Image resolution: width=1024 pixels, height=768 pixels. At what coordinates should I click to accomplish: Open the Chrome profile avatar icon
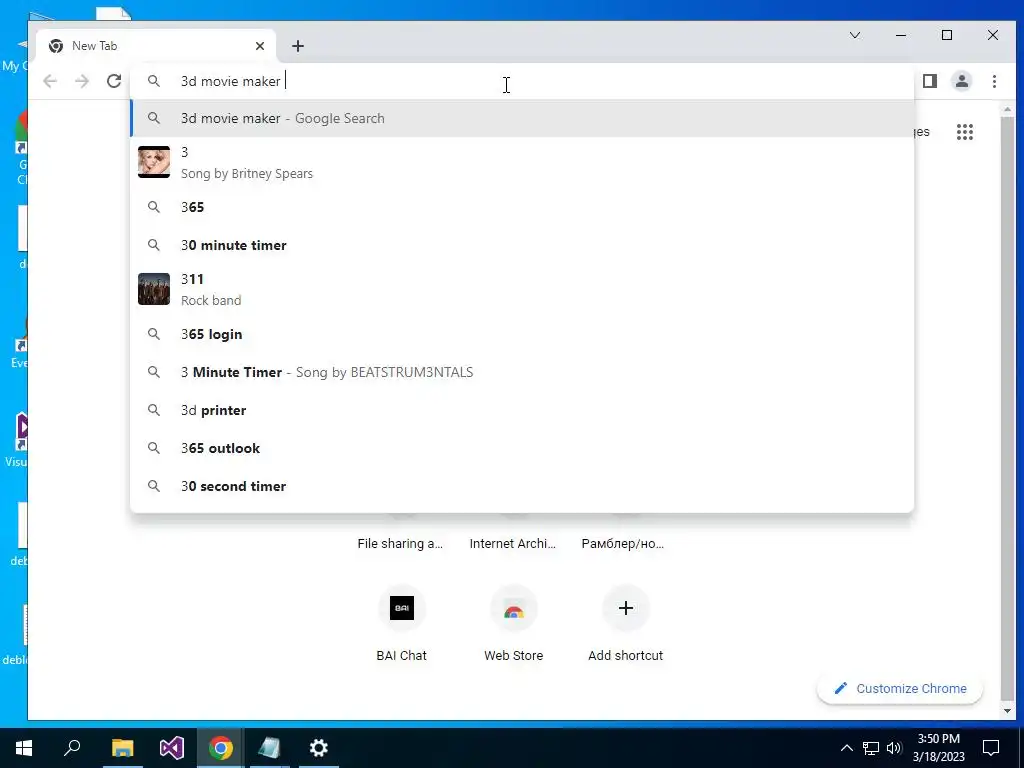962,81
